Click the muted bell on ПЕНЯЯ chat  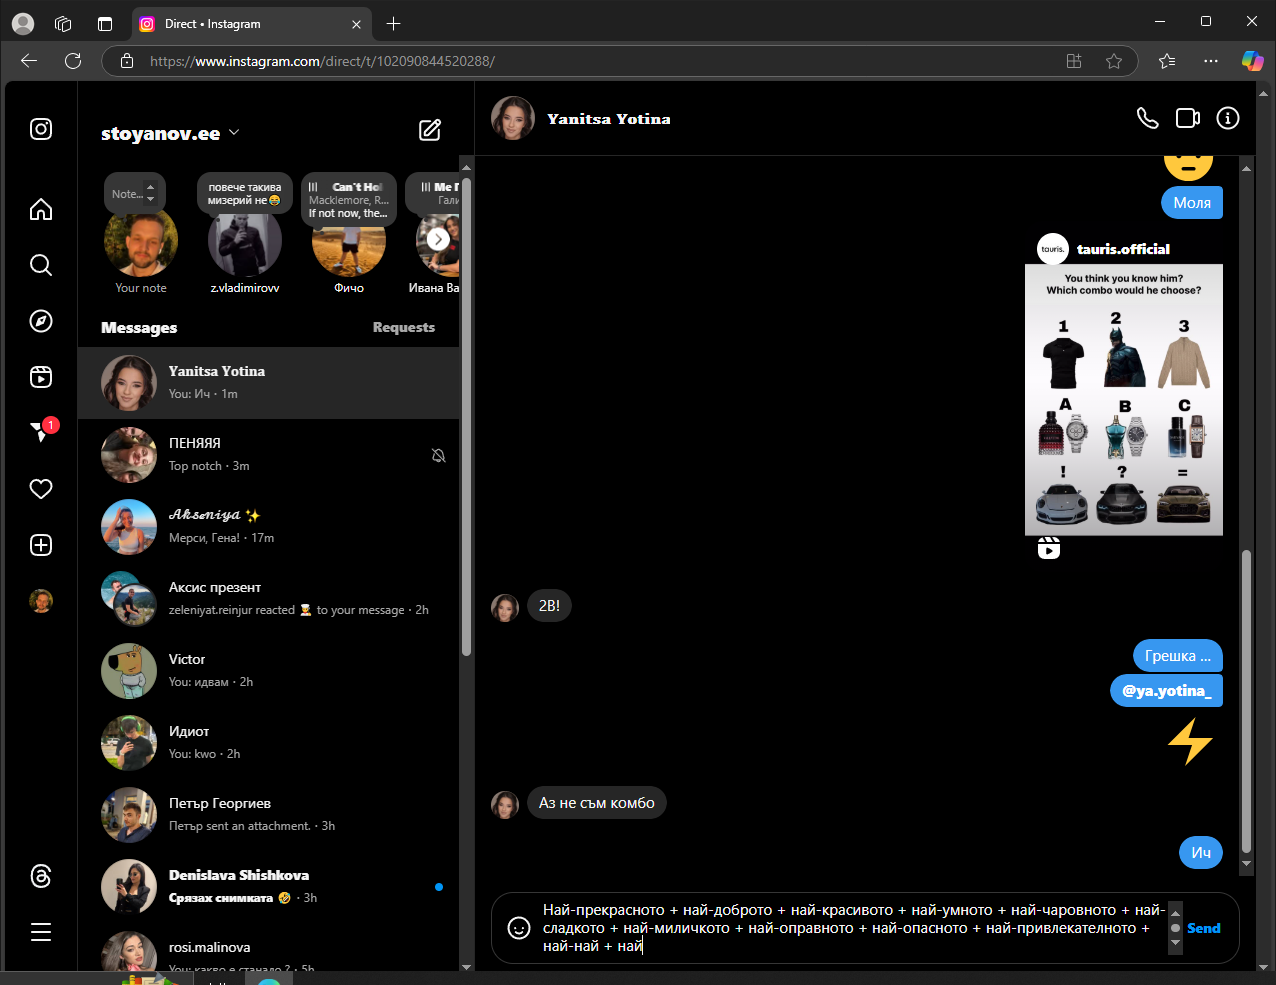[x=438, y=455]
